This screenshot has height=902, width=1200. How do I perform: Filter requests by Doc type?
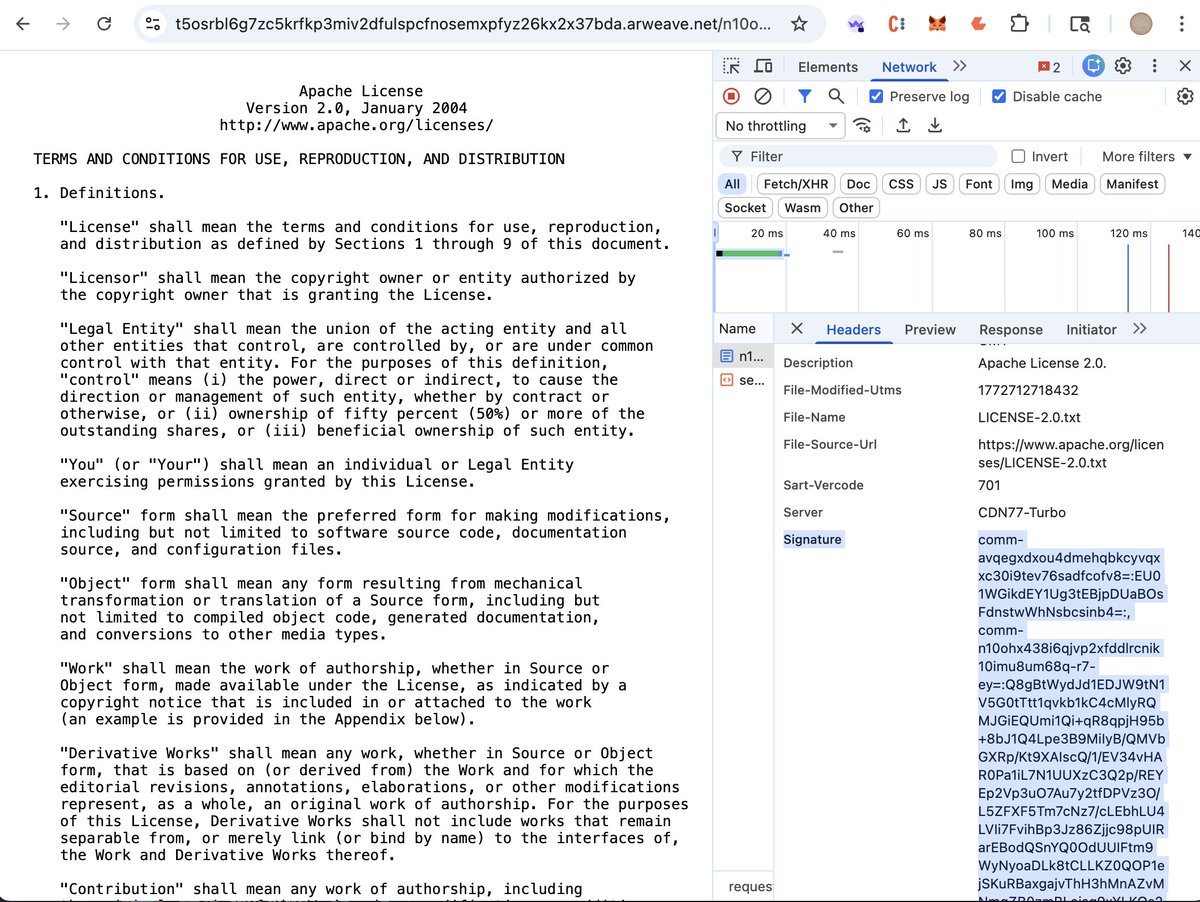858,184
